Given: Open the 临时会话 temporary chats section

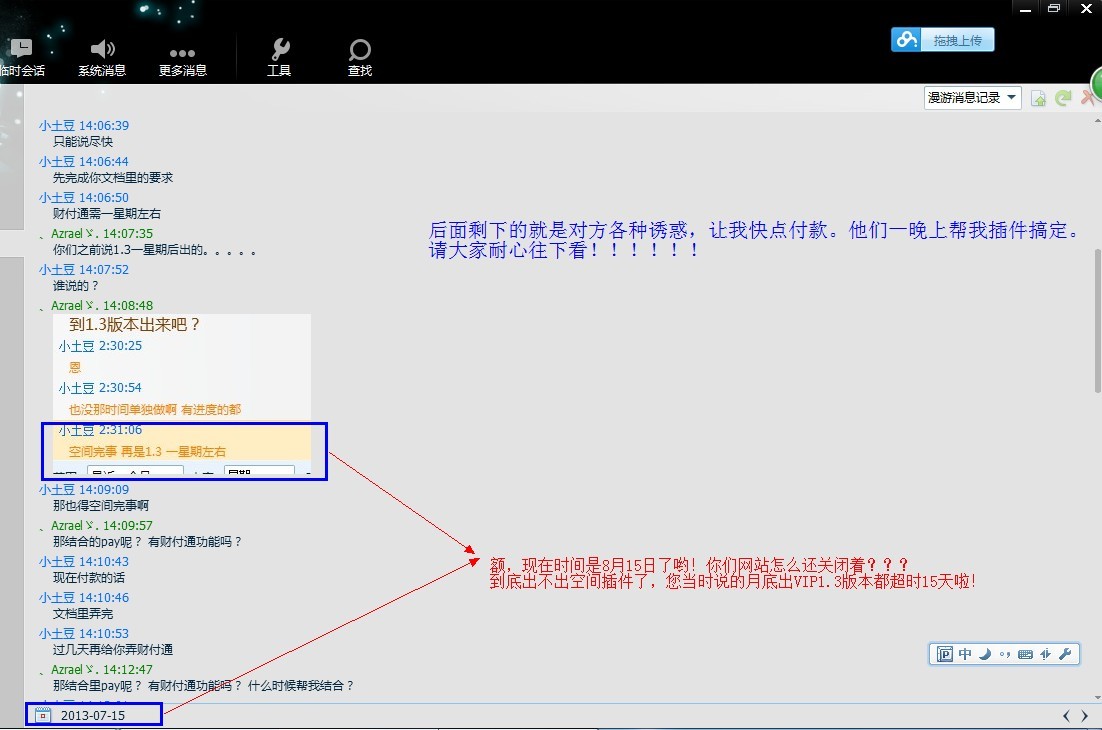Looking at the screenshot, I should (22, 57).
